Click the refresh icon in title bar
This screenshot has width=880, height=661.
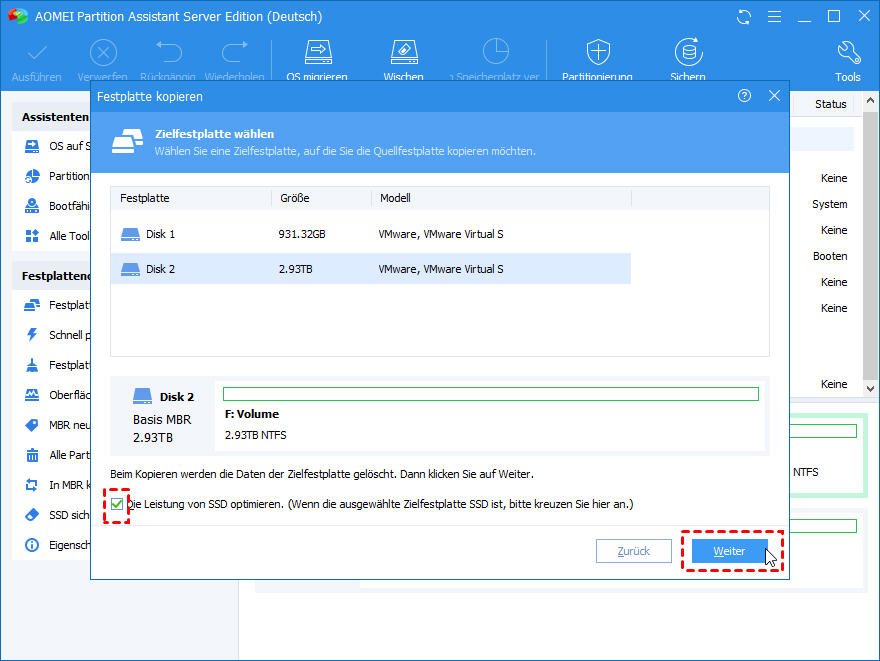744,17
